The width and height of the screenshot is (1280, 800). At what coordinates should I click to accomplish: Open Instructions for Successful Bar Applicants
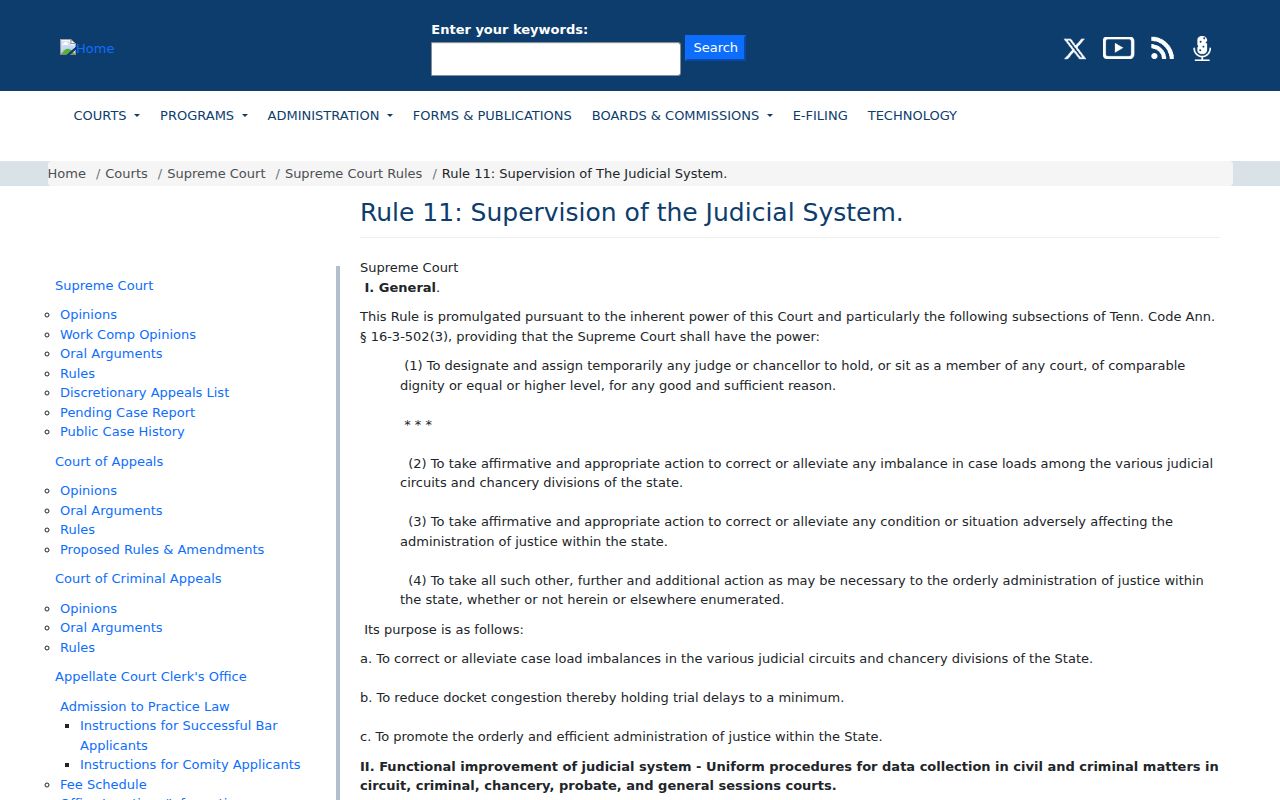tap(179, 736)
